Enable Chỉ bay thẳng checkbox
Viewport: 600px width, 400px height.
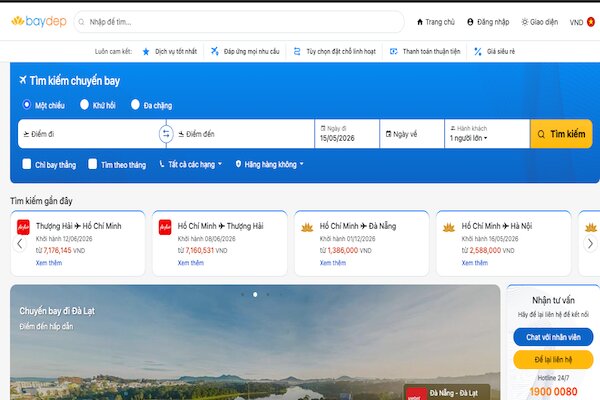pyautogui.click(x=26, y=164)
